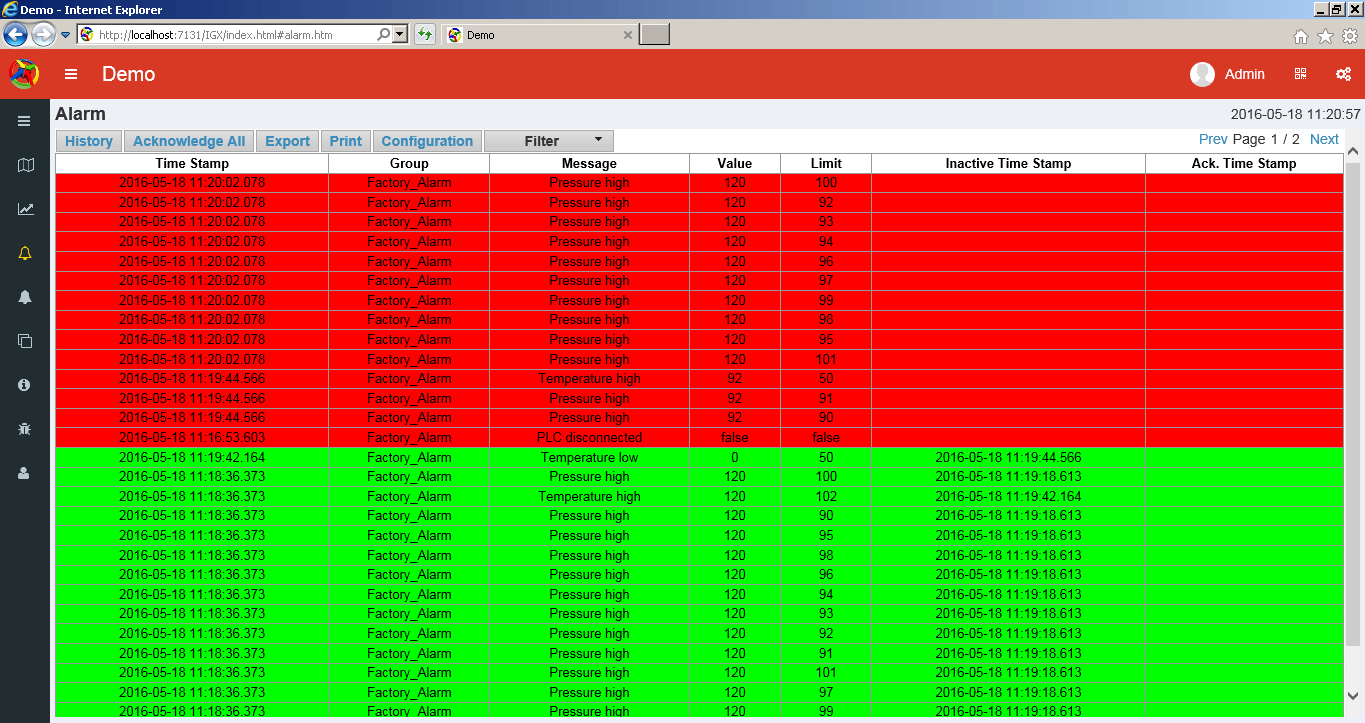Click the alarm table vertical scrollbar thumb

point(1353,405)
